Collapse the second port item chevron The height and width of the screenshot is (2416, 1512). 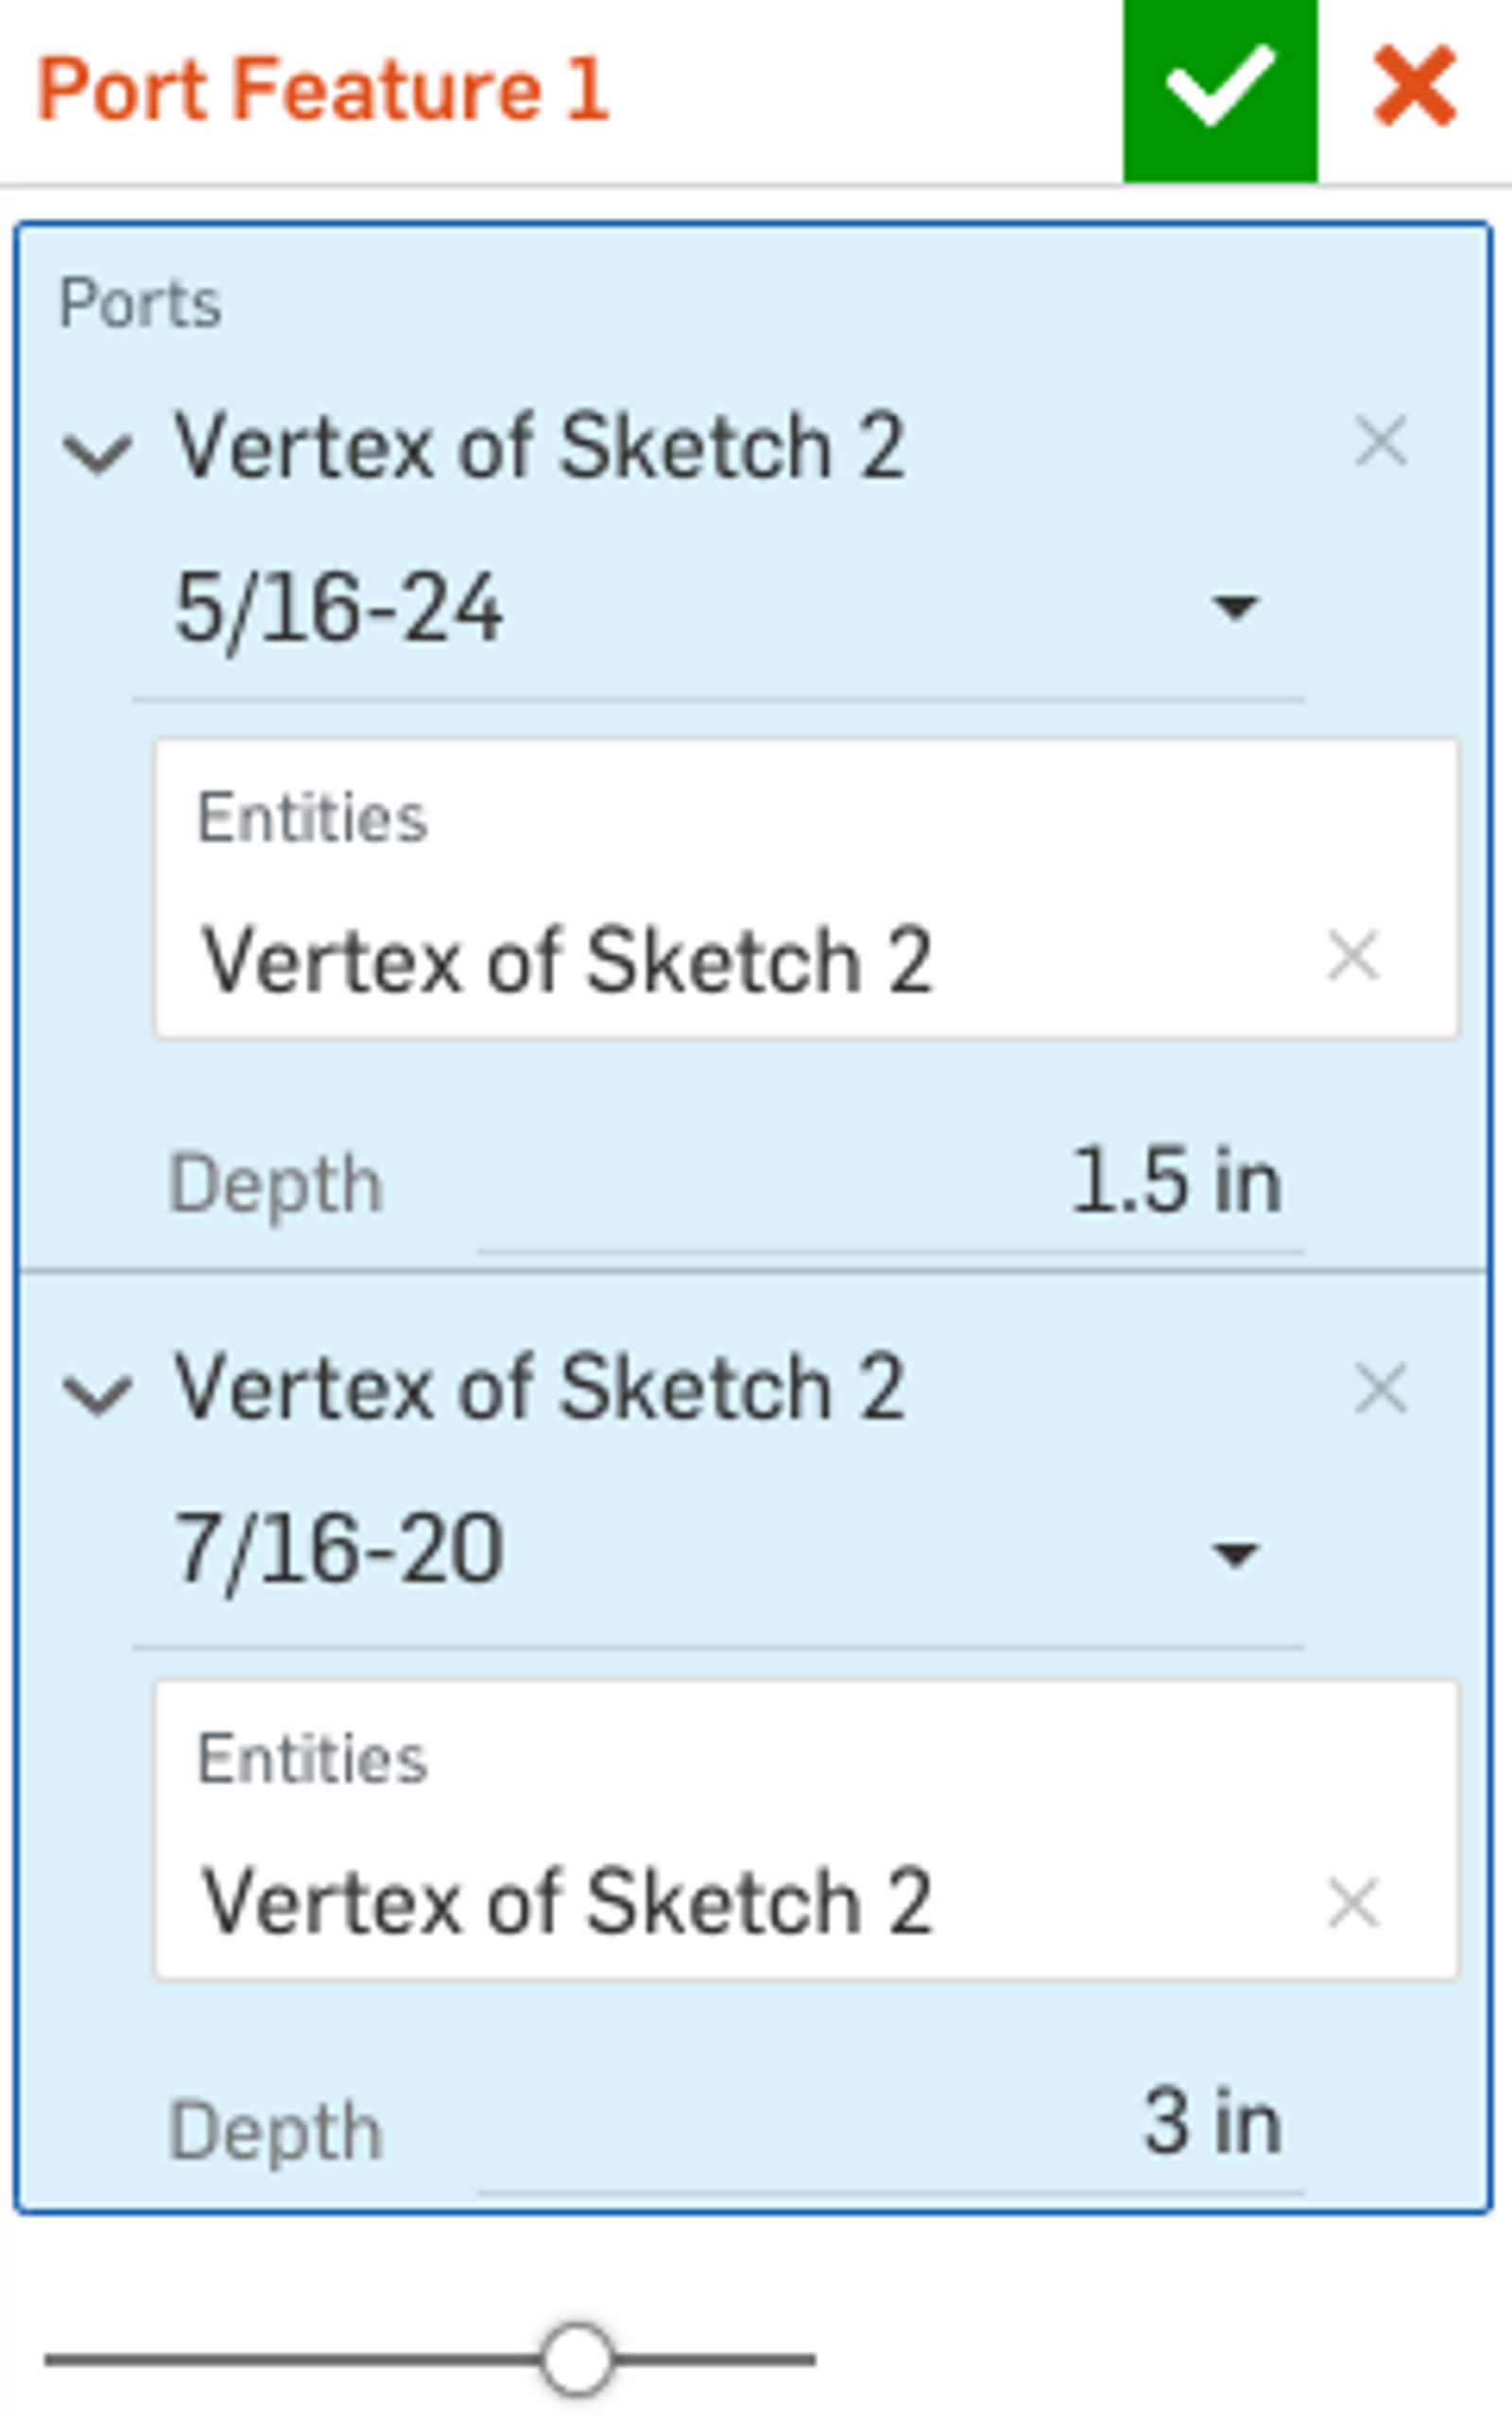click(97, 1394)
